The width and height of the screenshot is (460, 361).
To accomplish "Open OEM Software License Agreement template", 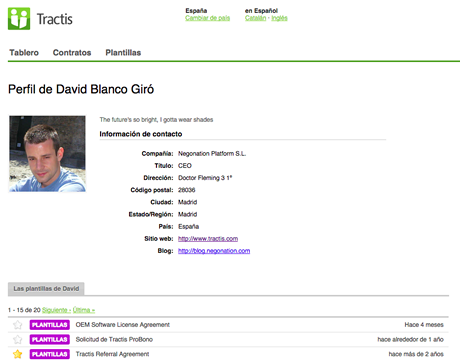I will (x=123, y=325).
